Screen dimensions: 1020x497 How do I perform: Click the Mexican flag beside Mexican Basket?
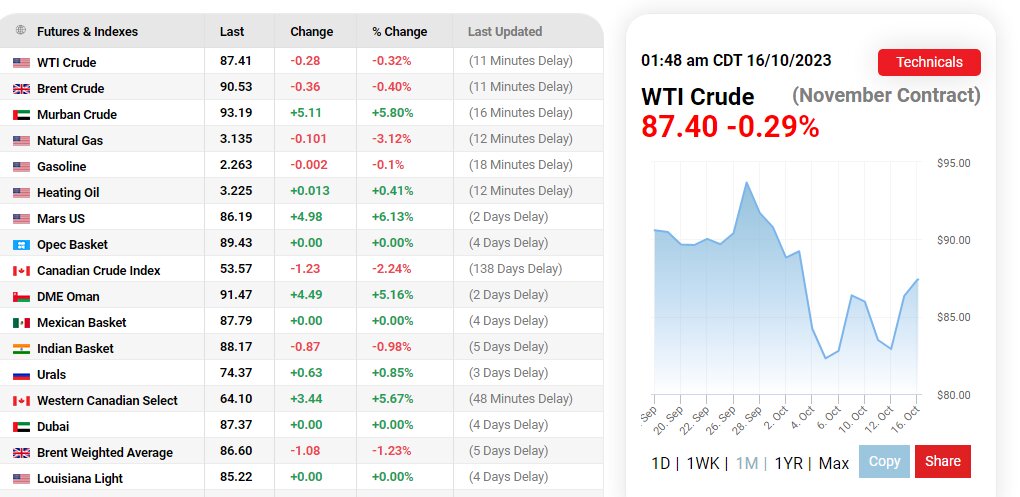pyautogui.click(x=21, y=323)
